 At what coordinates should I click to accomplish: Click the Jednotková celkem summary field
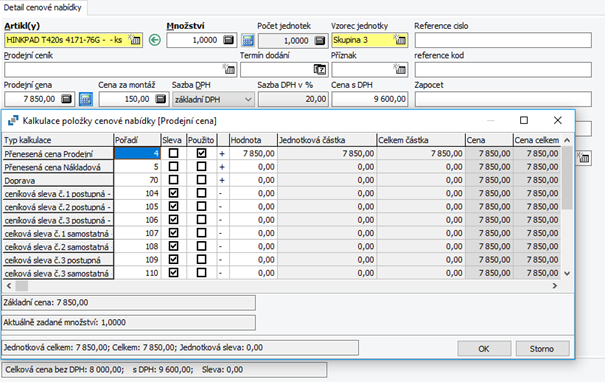(180, 348)
